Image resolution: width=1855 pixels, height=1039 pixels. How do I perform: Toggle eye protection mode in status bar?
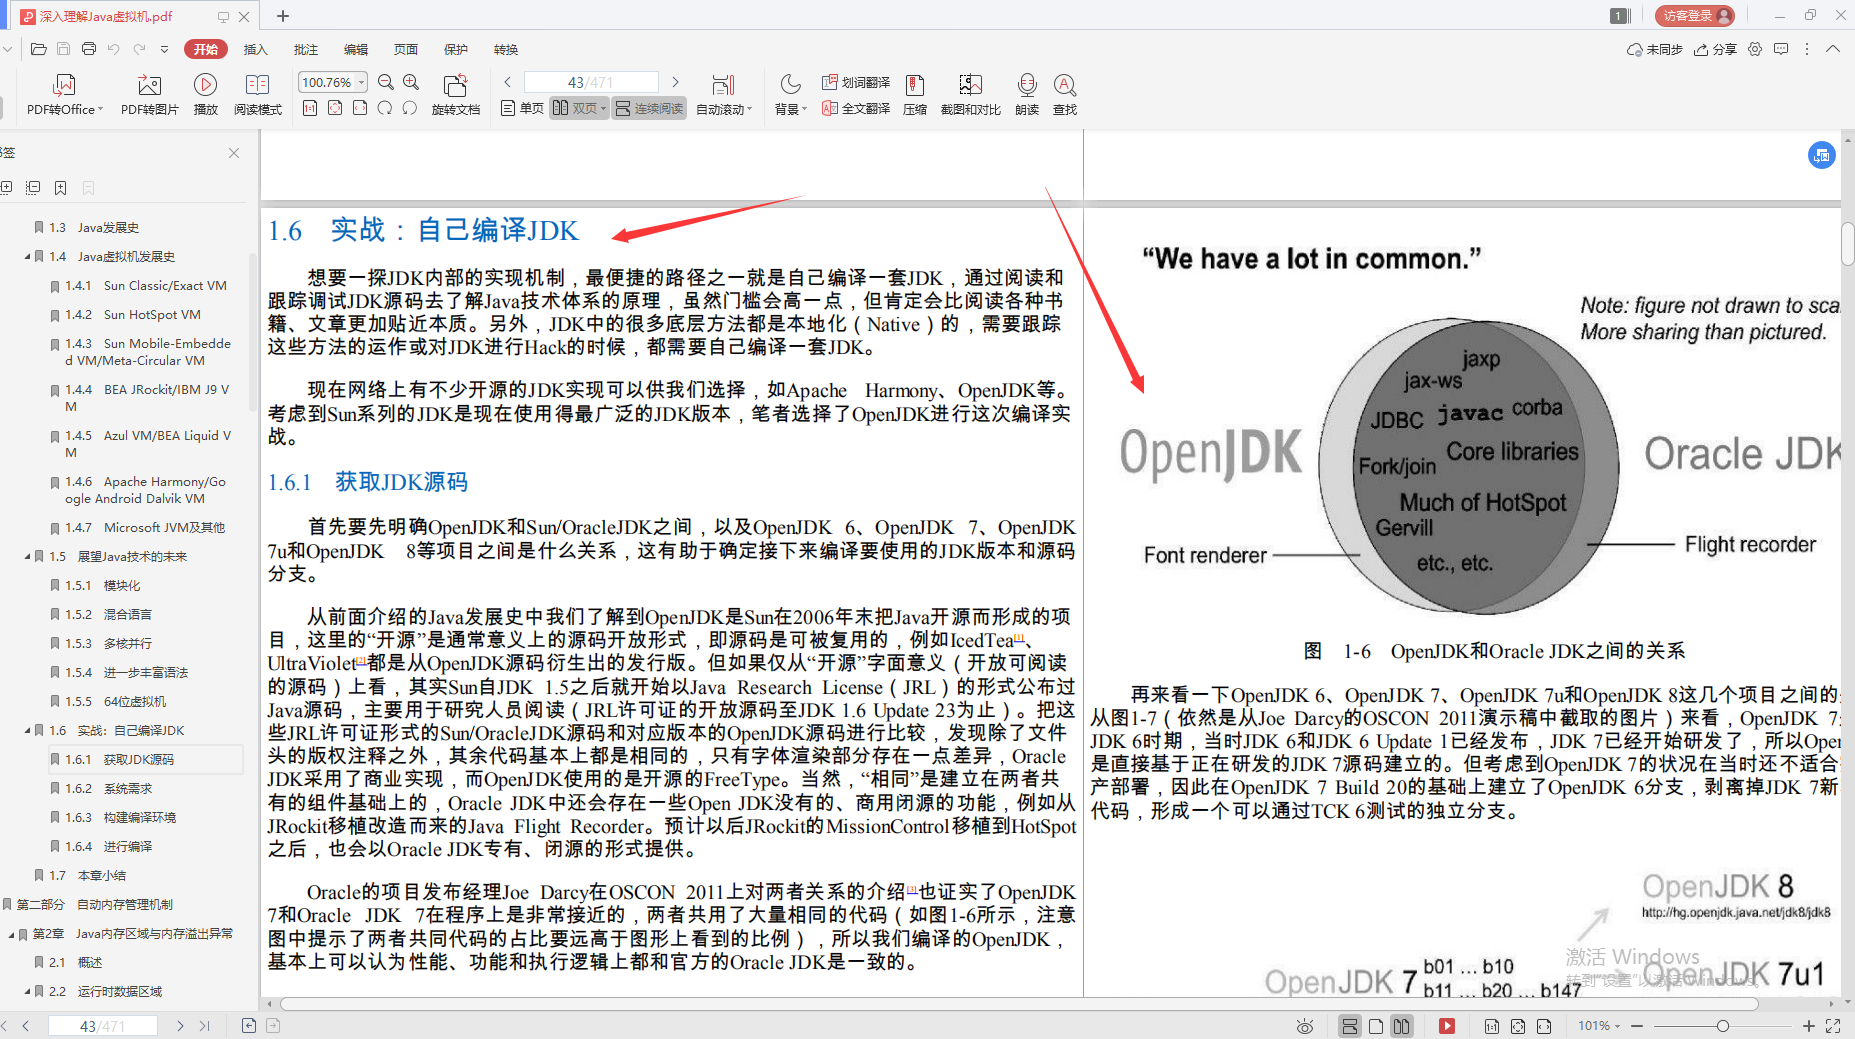(x=1305, y=1026)
